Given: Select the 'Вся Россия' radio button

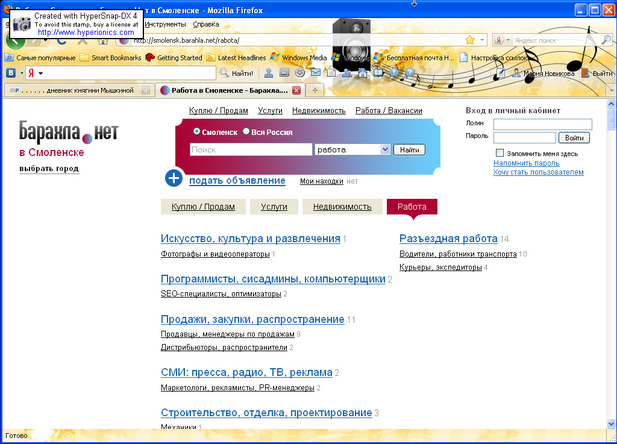Looking at the screenshot, I should click(246, 131).
